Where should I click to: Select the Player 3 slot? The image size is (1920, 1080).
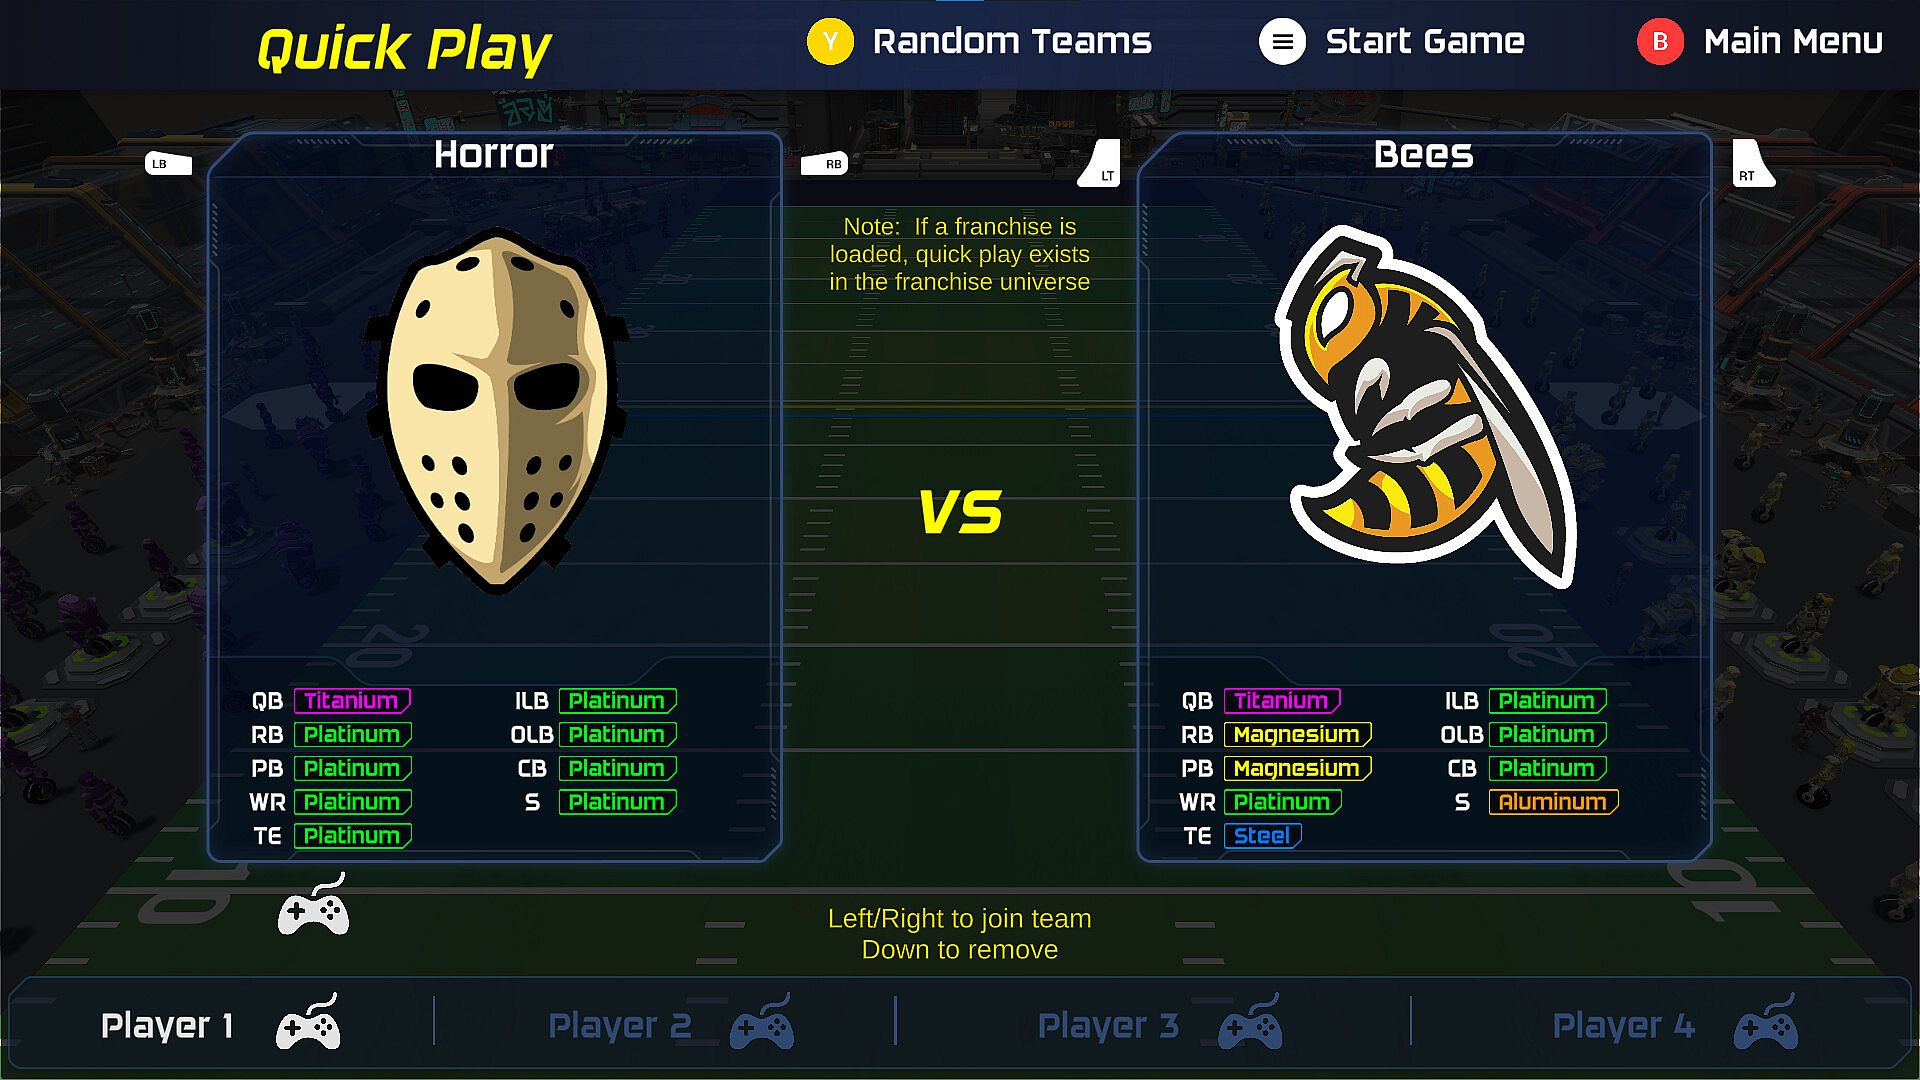coord(1153,1023)
